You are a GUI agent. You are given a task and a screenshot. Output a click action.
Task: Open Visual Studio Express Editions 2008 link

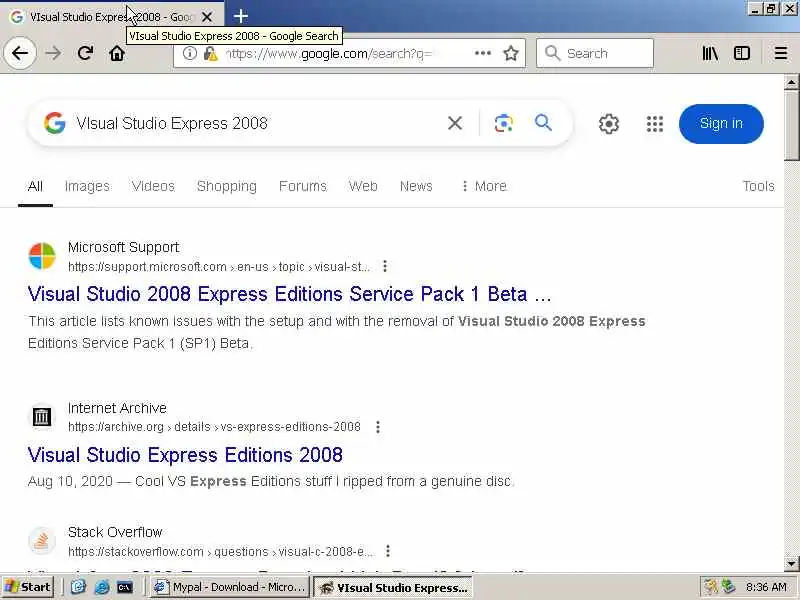click(x=185, y=455)
